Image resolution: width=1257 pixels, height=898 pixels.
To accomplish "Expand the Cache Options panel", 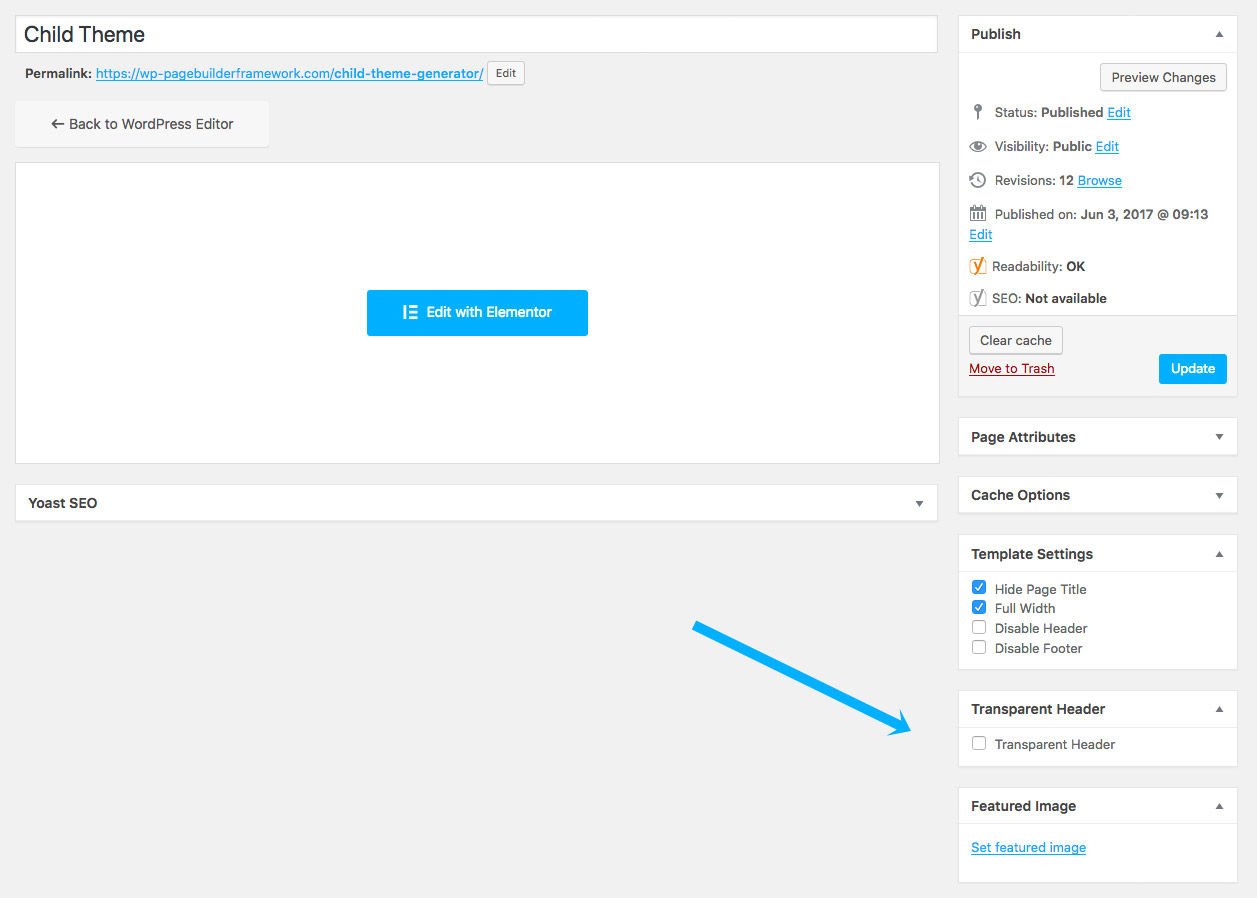I will (x=1219, y=495).
